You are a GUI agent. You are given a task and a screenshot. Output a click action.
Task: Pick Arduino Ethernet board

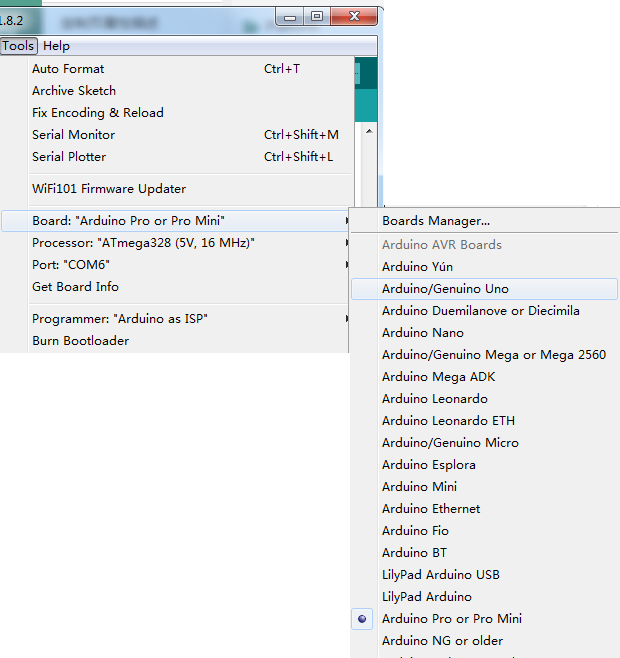(x=484, y=509)
